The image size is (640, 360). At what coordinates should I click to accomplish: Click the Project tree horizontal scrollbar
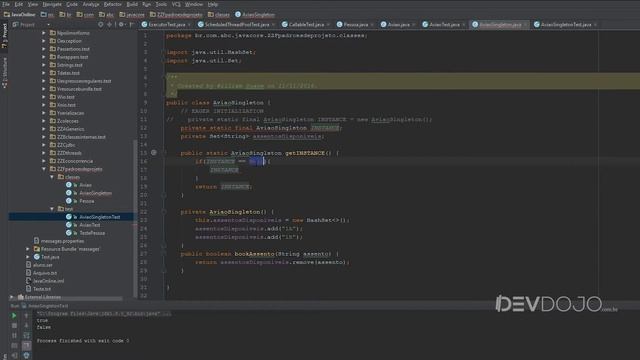point(67,298)
